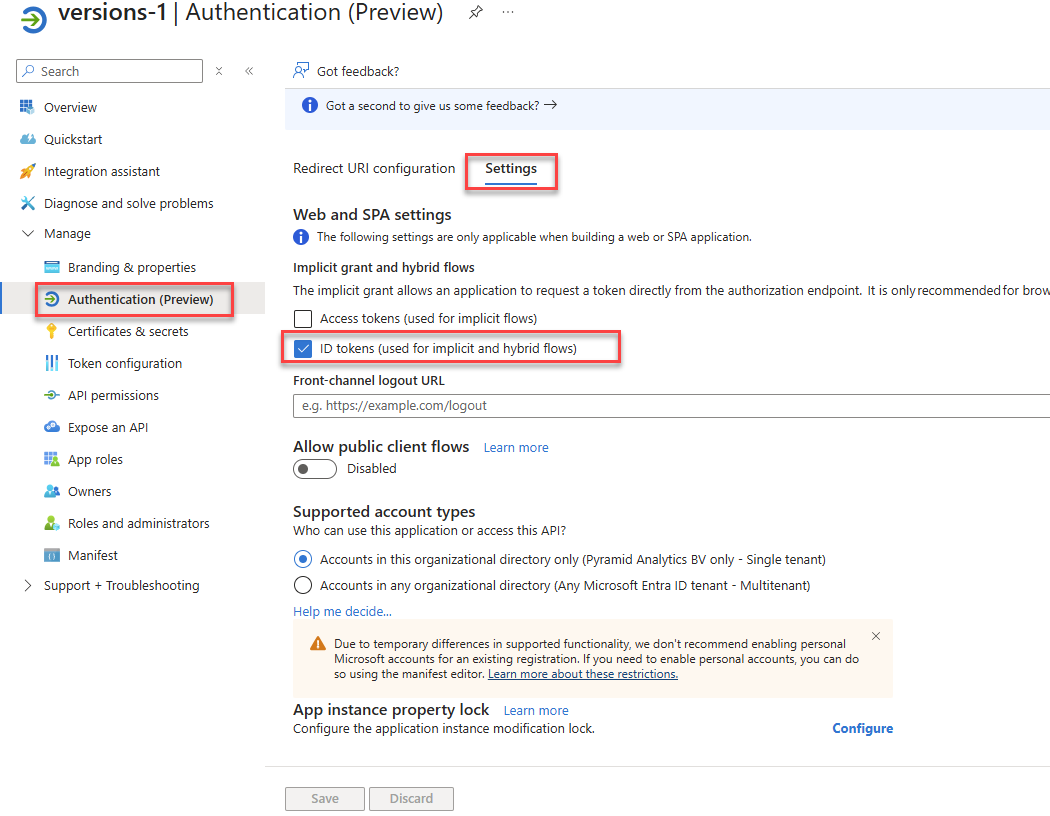Toggle the Allow public client flows switch
This screenshot has height=816, width=1050.
313,469
